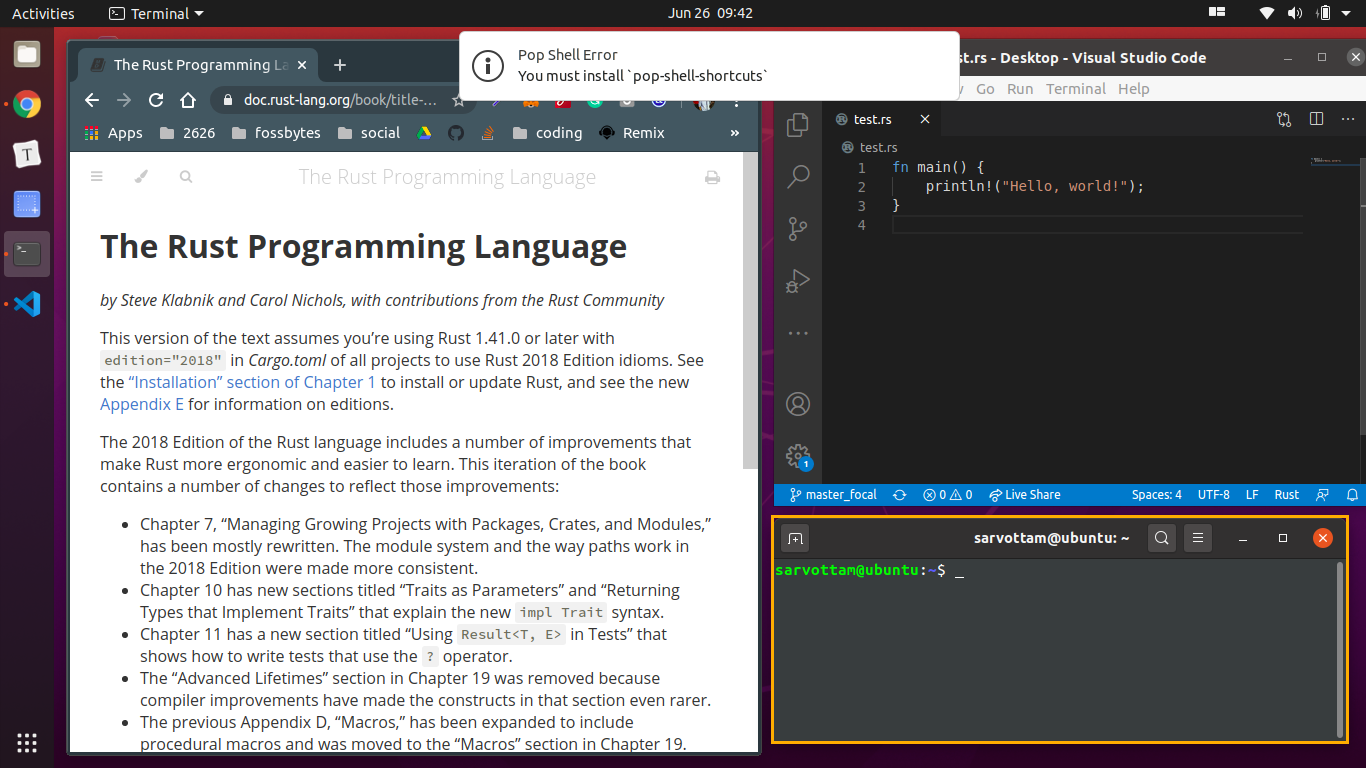Show more bookmarks chevron in Chrome

[x=735, y=133]
